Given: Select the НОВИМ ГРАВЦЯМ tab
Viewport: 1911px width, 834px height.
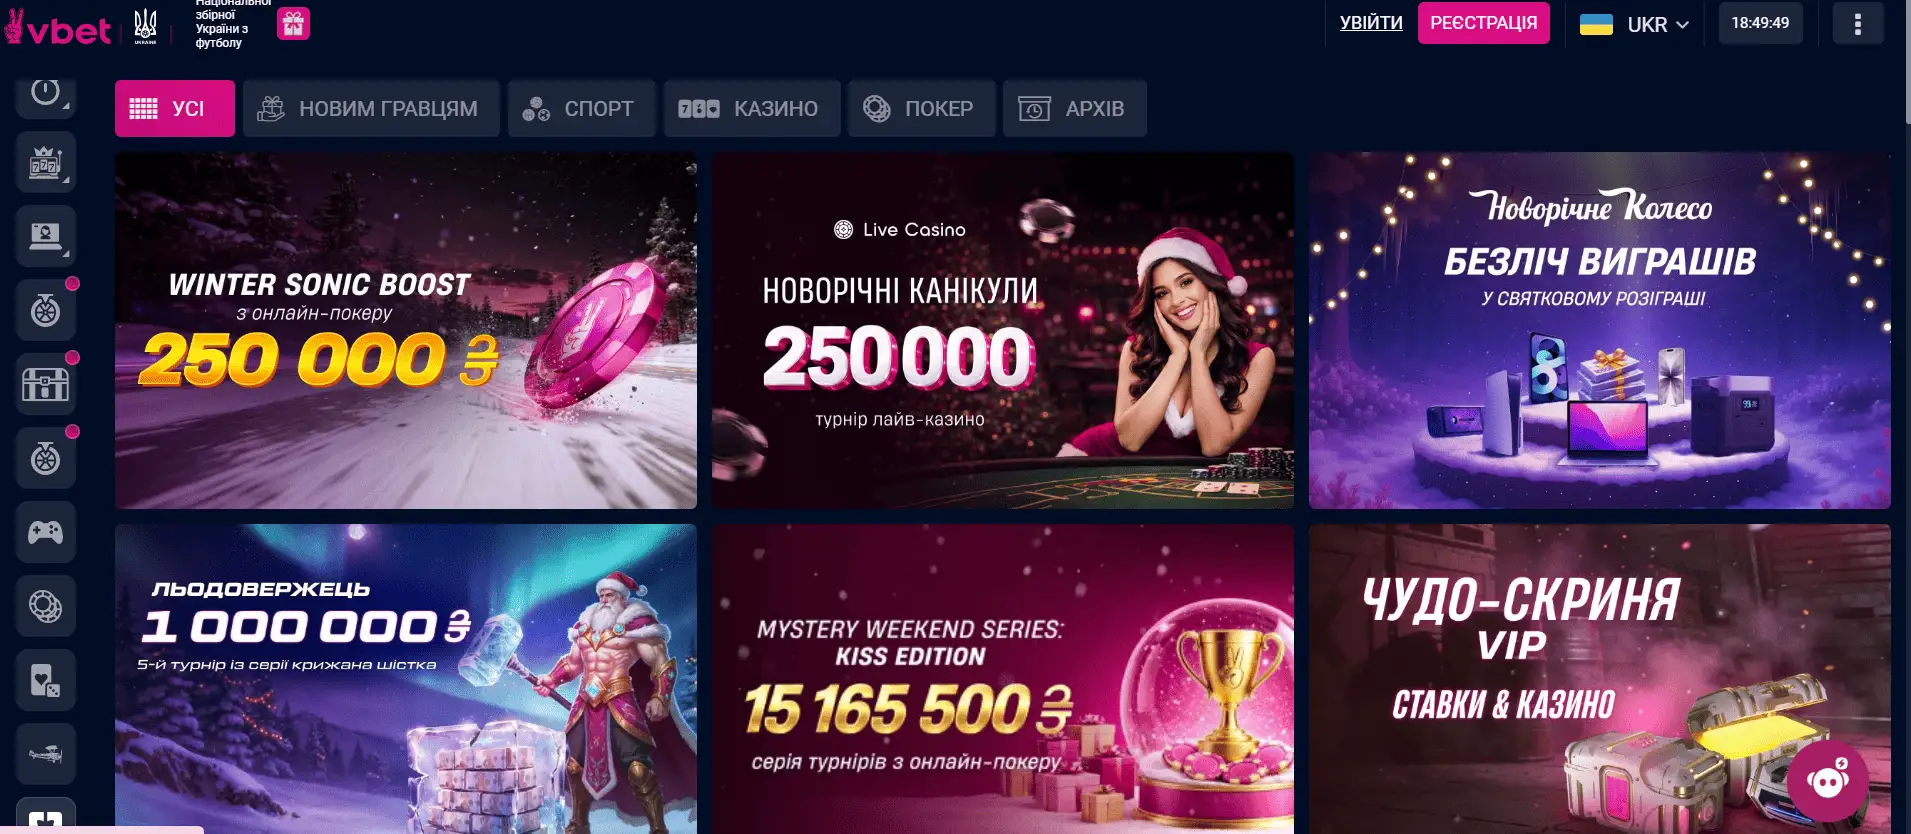Looking at the screenshot, I should pyautogui.click(x=371, y=108).
